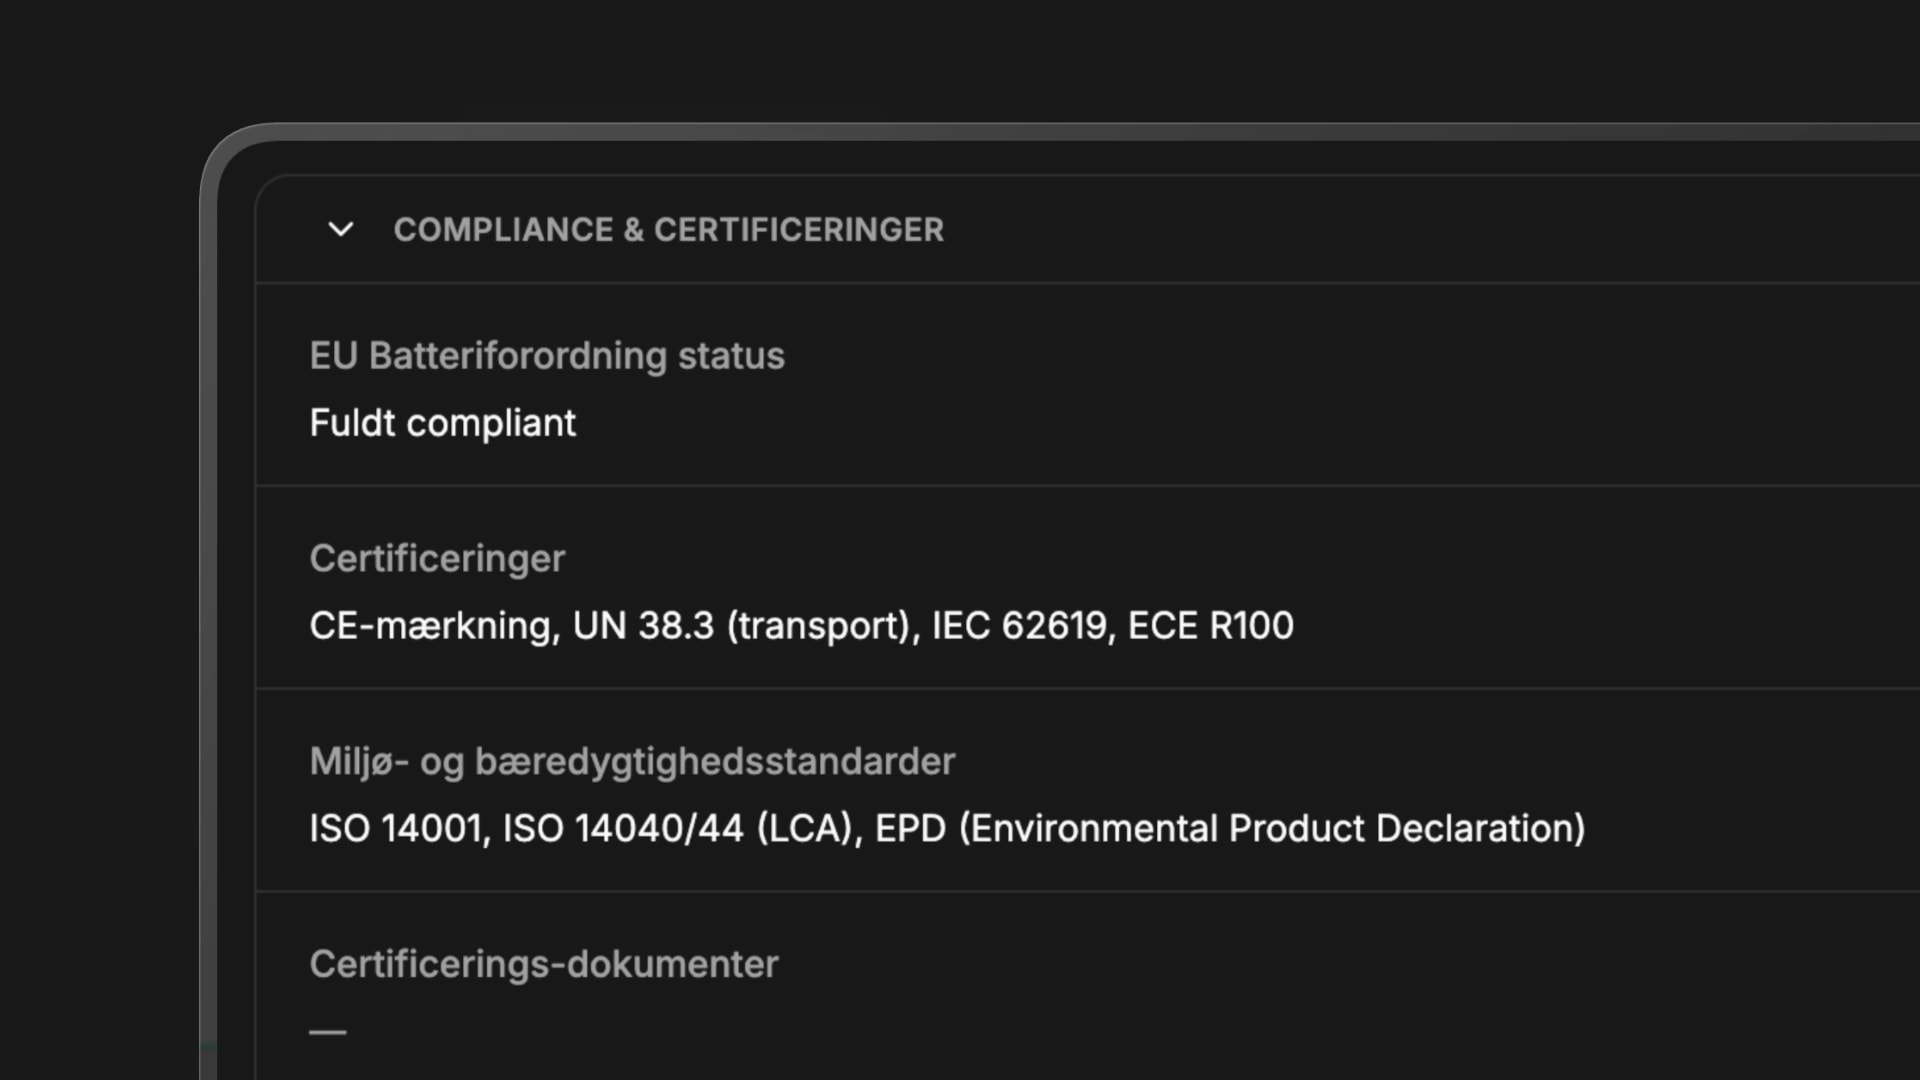Click the ECE R100 certification text

click(1210, 625)
